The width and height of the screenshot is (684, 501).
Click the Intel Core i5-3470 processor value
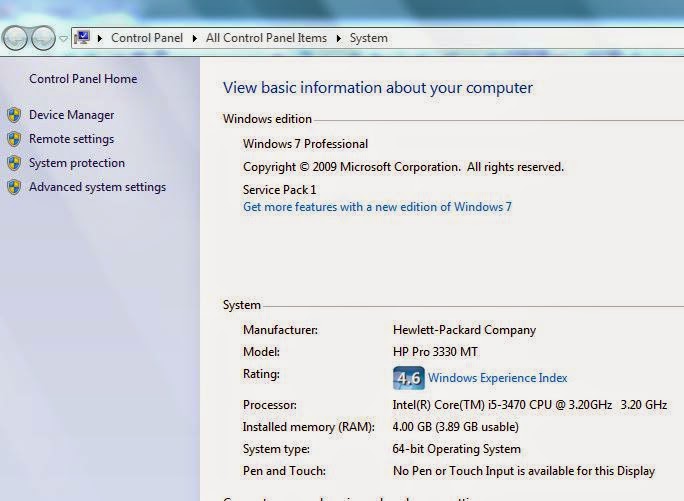coord(530,405)
